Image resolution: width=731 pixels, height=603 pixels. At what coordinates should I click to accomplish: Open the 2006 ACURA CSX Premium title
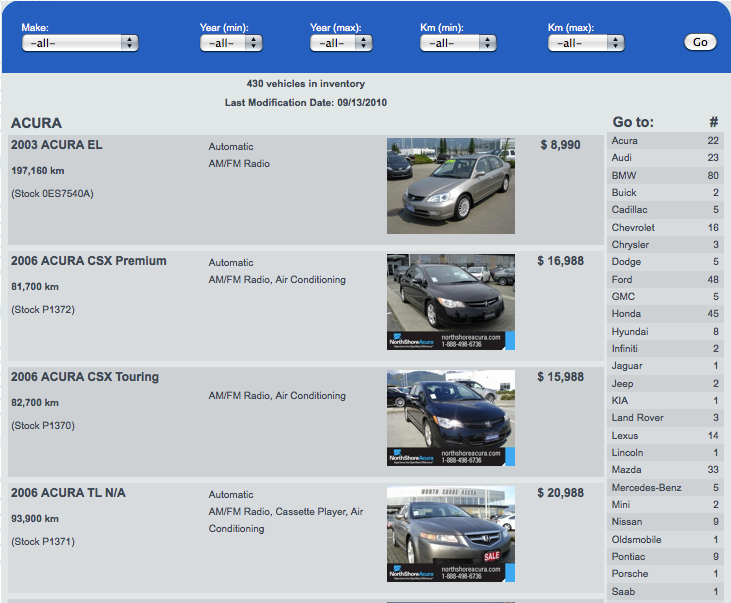(x=89, y=261)
